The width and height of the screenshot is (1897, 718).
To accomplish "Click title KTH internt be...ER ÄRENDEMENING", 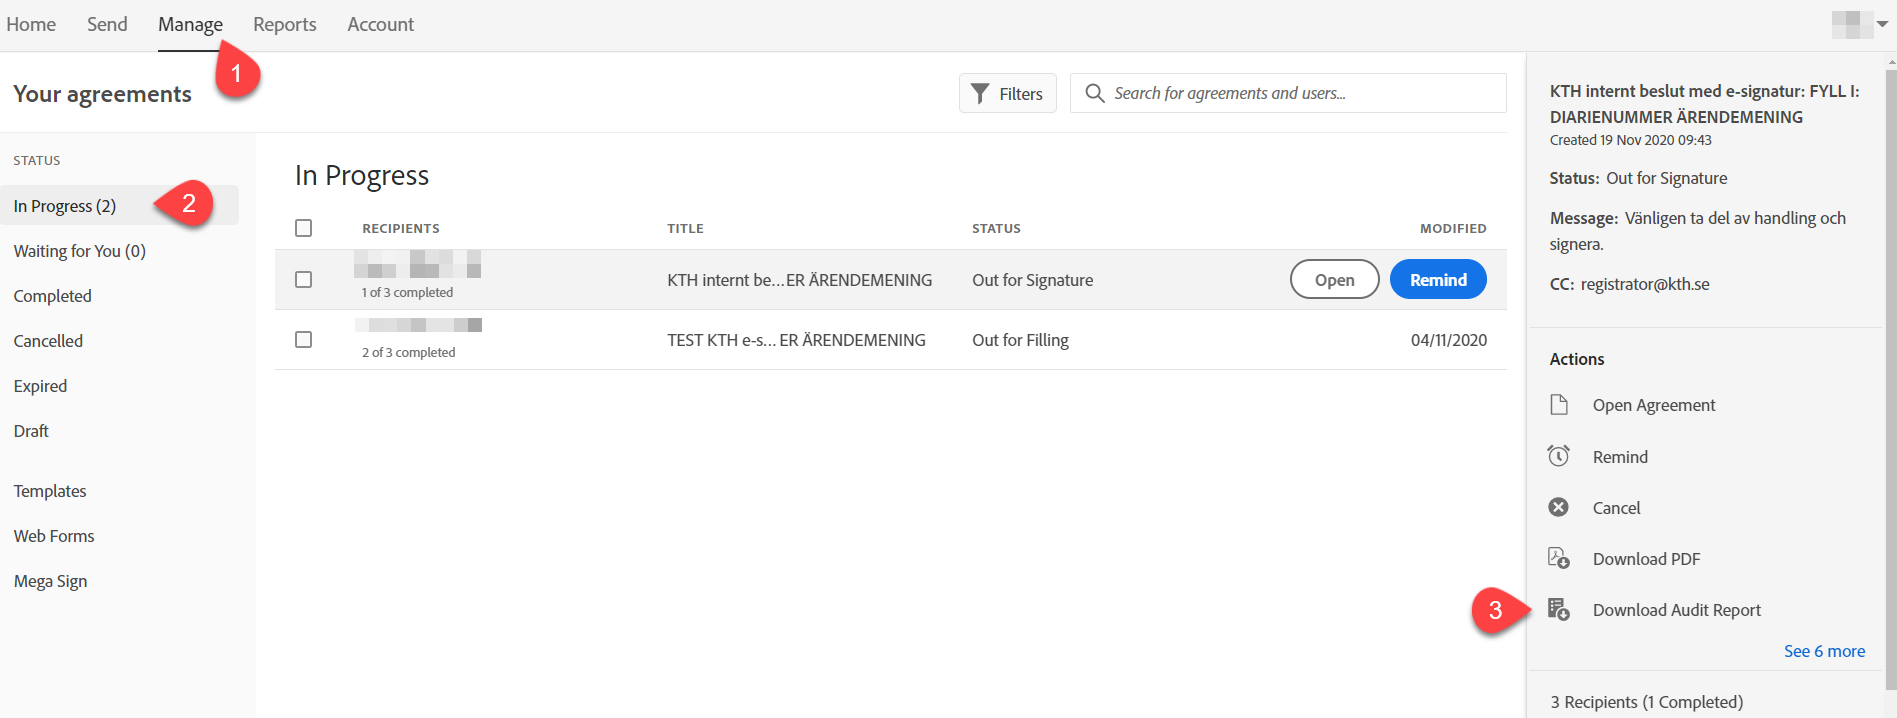I will coord(799,280).
